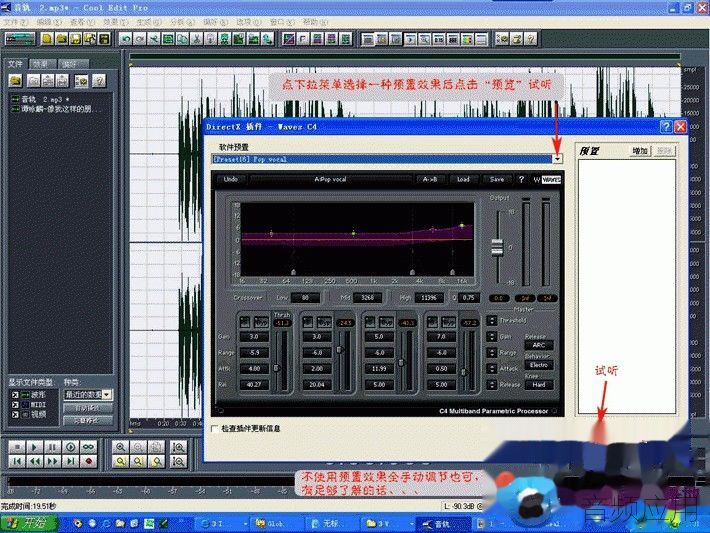Toggle the 视频 video file type checkbox
The width and height of the screenshot is (710, 533).
[x=15, y=415]
